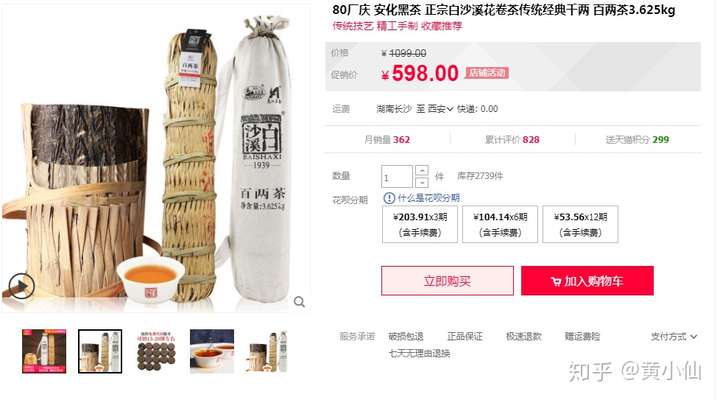The height and width of the screenshot is (400, 720).
Task: Open the 月销量 362 sales tab
Action: click(x=387, y=140)
